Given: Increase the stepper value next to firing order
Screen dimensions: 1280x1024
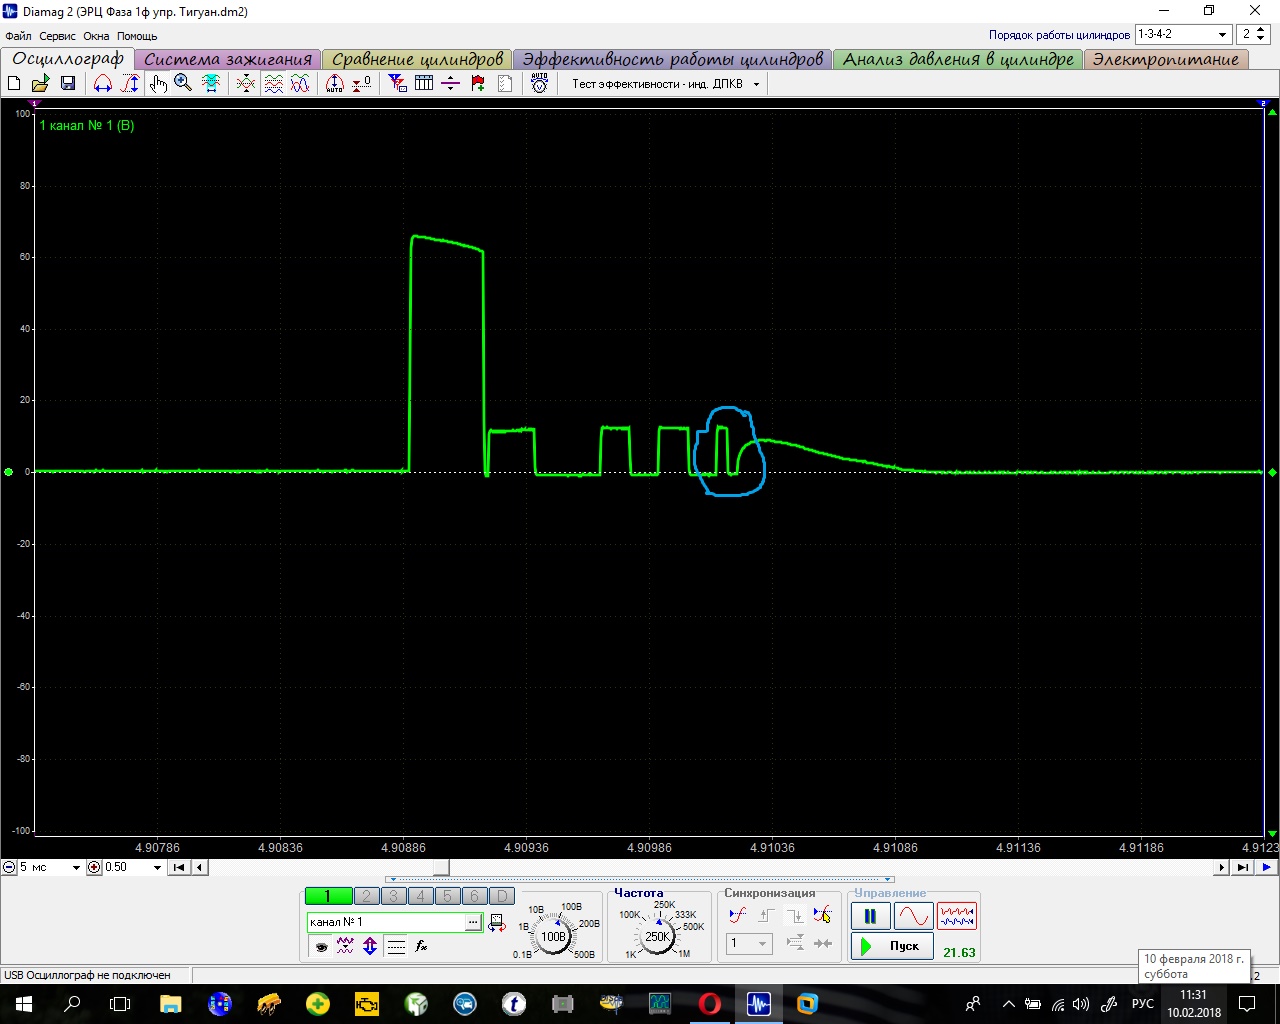Looking at the screenshot, I should coord(1261,30).
